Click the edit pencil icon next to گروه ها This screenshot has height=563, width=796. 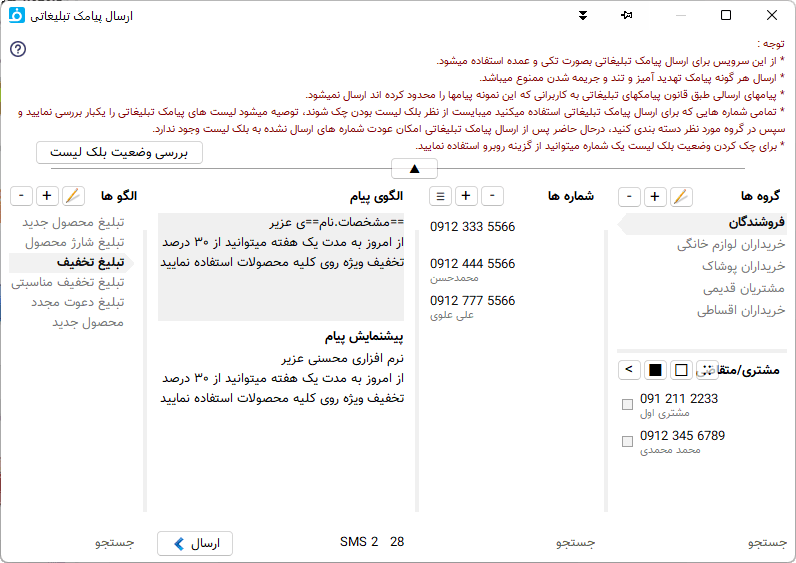[x=681, y=196]
